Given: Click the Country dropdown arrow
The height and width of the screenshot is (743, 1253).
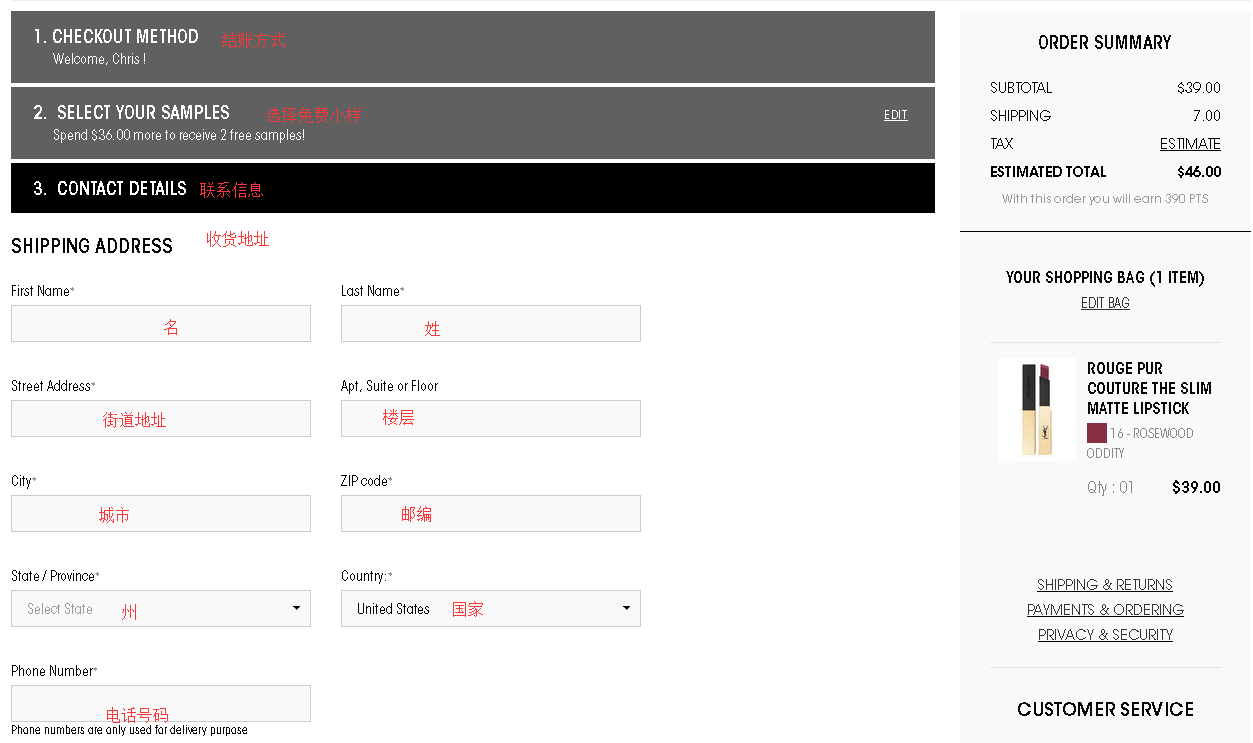Looking at the screenshot, I should (x=626, y=608).
